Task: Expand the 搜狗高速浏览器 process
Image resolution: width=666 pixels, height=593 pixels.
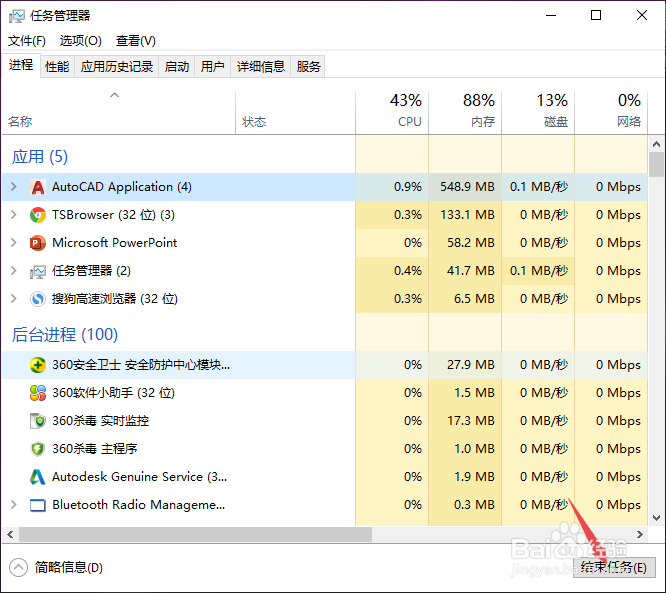Action: [x=14, y=299]
